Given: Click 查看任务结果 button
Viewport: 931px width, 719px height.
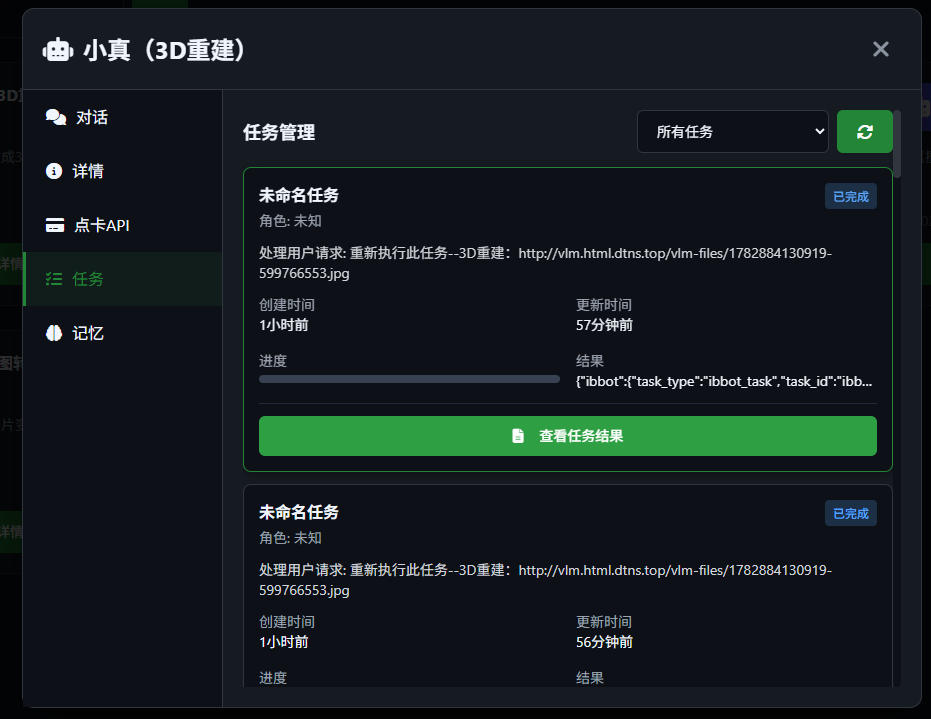Looking at the screenshot, I should [568, 436].
